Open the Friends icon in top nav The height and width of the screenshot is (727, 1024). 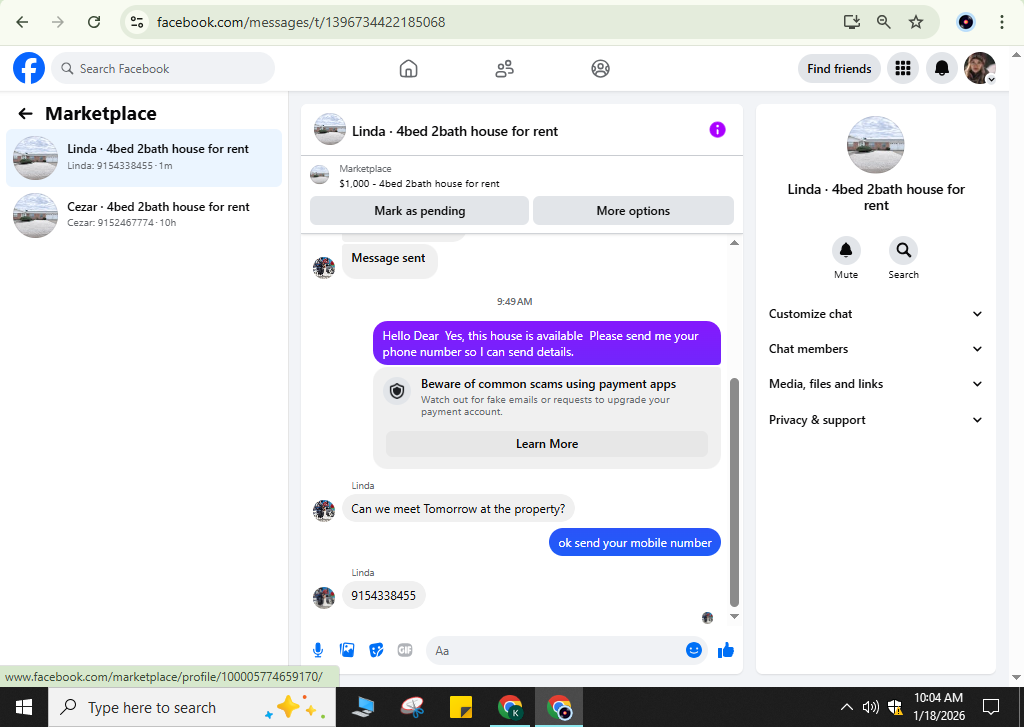(504, 69)
